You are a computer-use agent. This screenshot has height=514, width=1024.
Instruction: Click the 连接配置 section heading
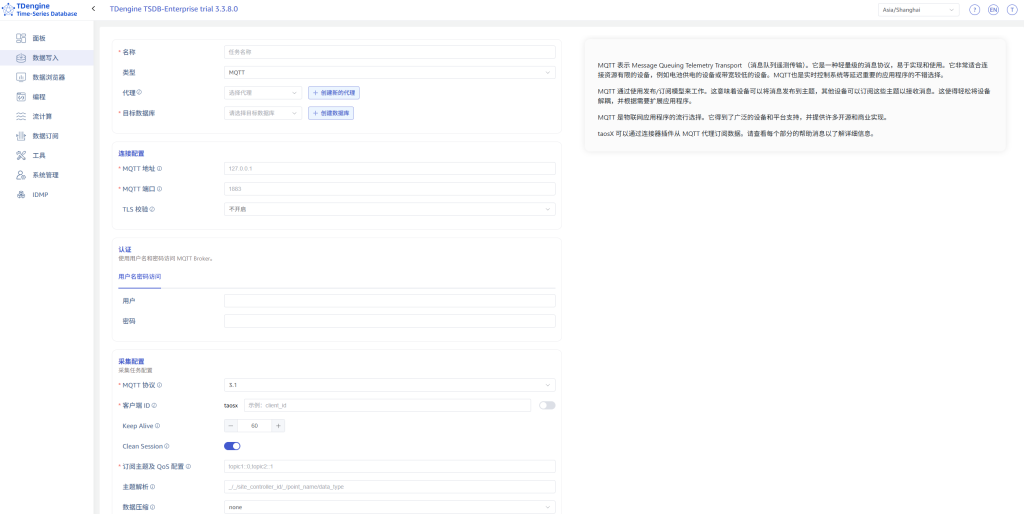tap(131, 154)
